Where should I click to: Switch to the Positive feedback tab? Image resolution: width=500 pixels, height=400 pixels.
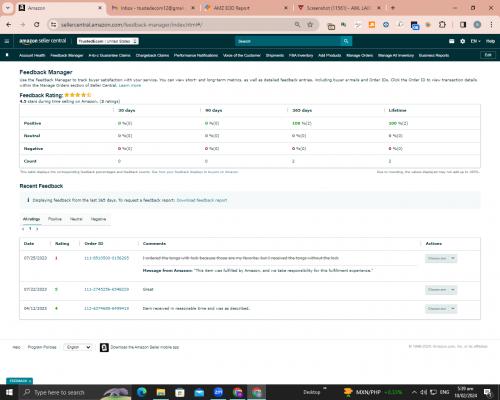click(x=55, y=219)
